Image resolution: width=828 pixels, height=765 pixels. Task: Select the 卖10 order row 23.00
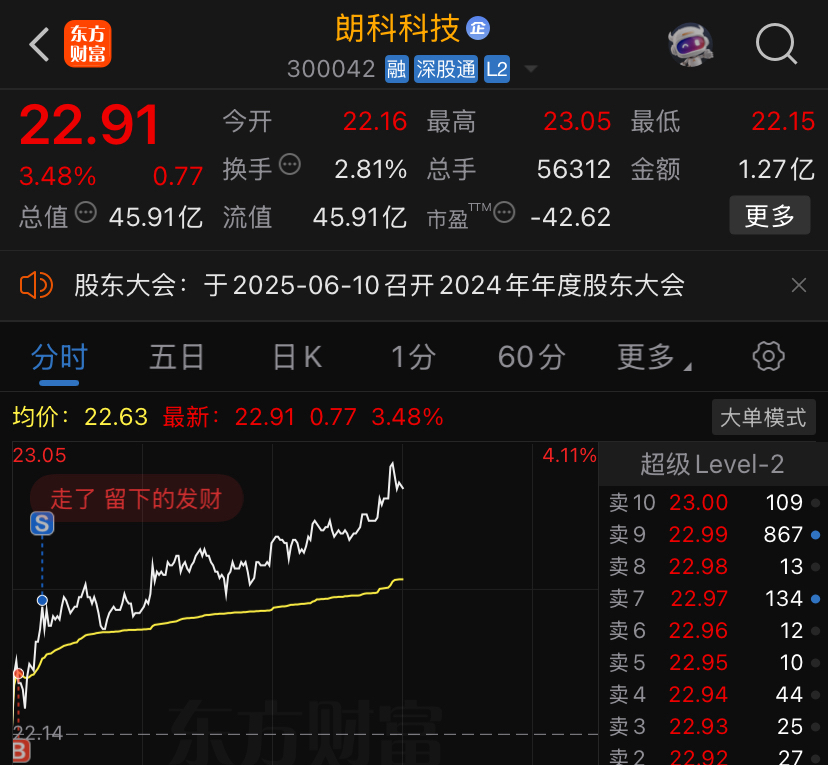coord(714,503)
